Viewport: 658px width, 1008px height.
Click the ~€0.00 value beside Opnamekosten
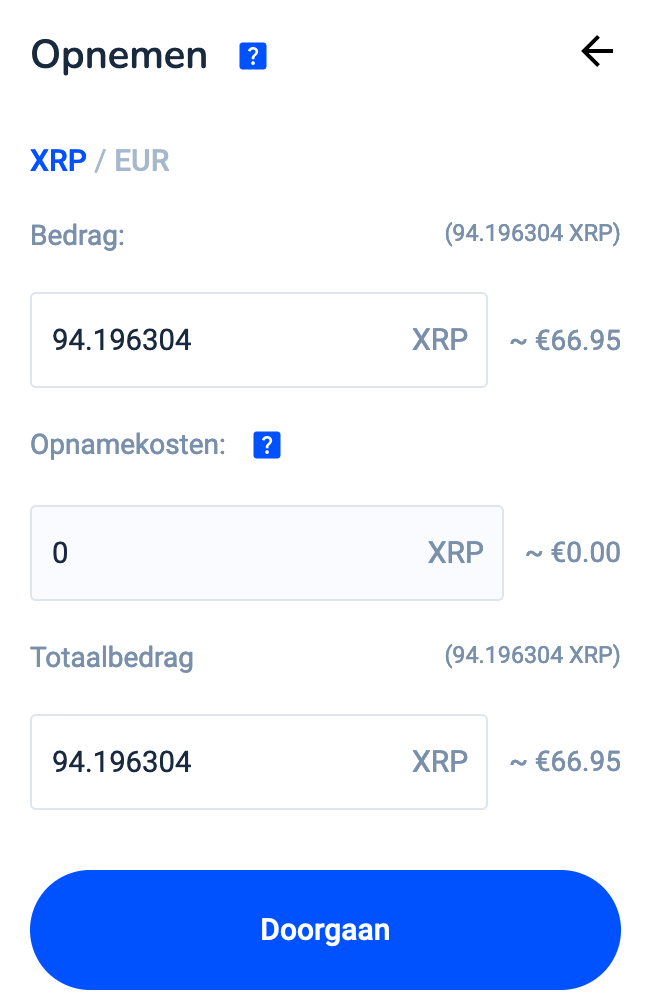point(572,553)
